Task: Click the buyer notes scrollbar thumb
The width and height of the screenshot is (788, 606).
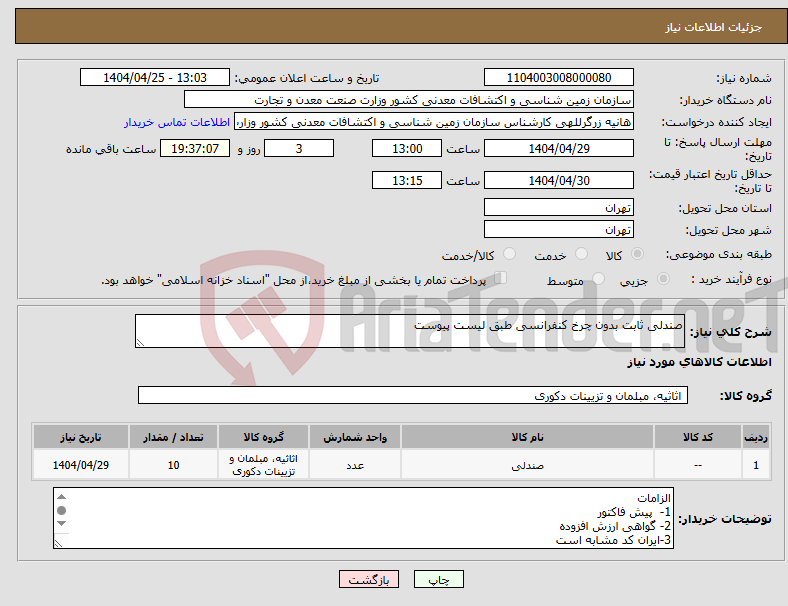Action: pyautogui.click(x=61, y=511)
